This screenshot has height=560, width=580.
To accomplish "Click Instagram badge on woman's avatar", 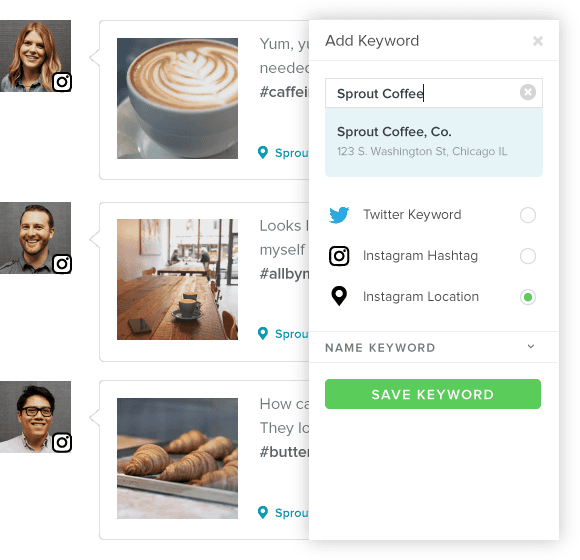I will point(62,82).
